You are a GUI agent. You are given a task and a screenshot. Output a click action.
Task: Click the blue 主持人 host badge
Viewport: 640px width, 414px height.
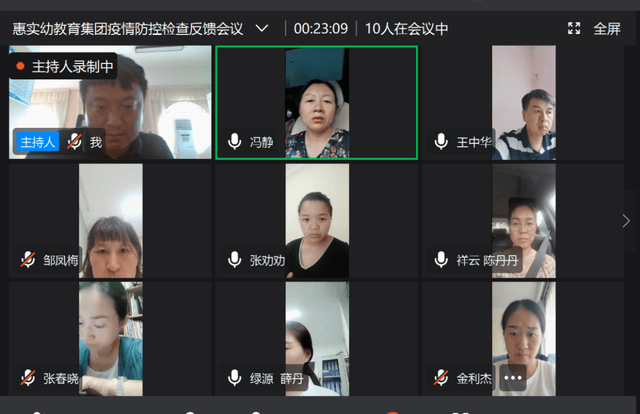tap(38, 142)
